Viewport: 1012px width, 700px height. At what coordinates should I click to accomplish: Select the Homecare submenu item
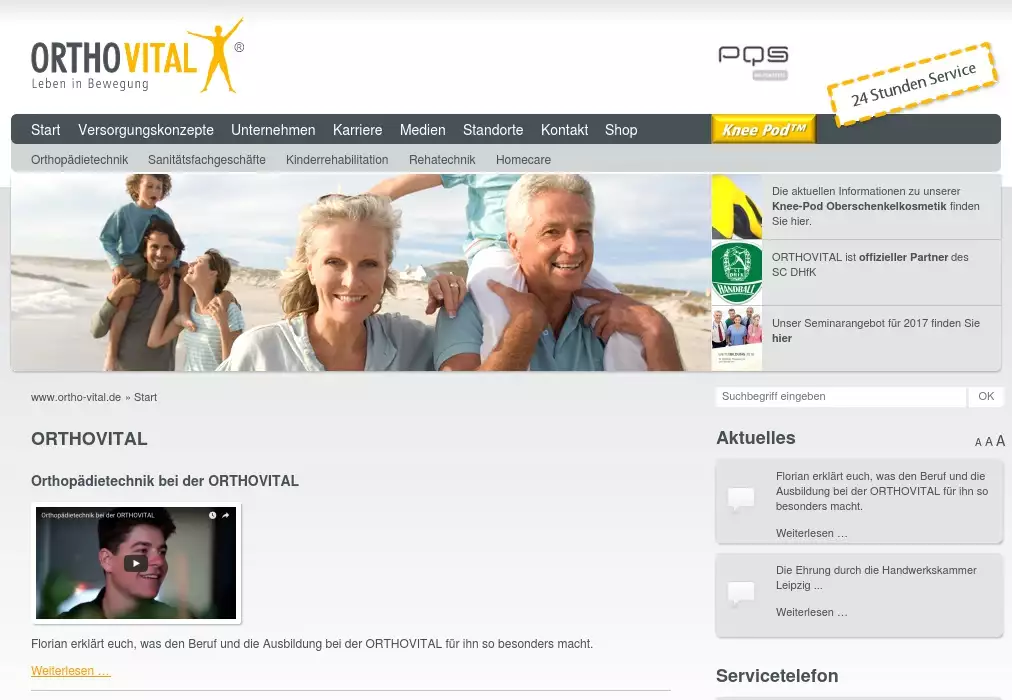523,160
